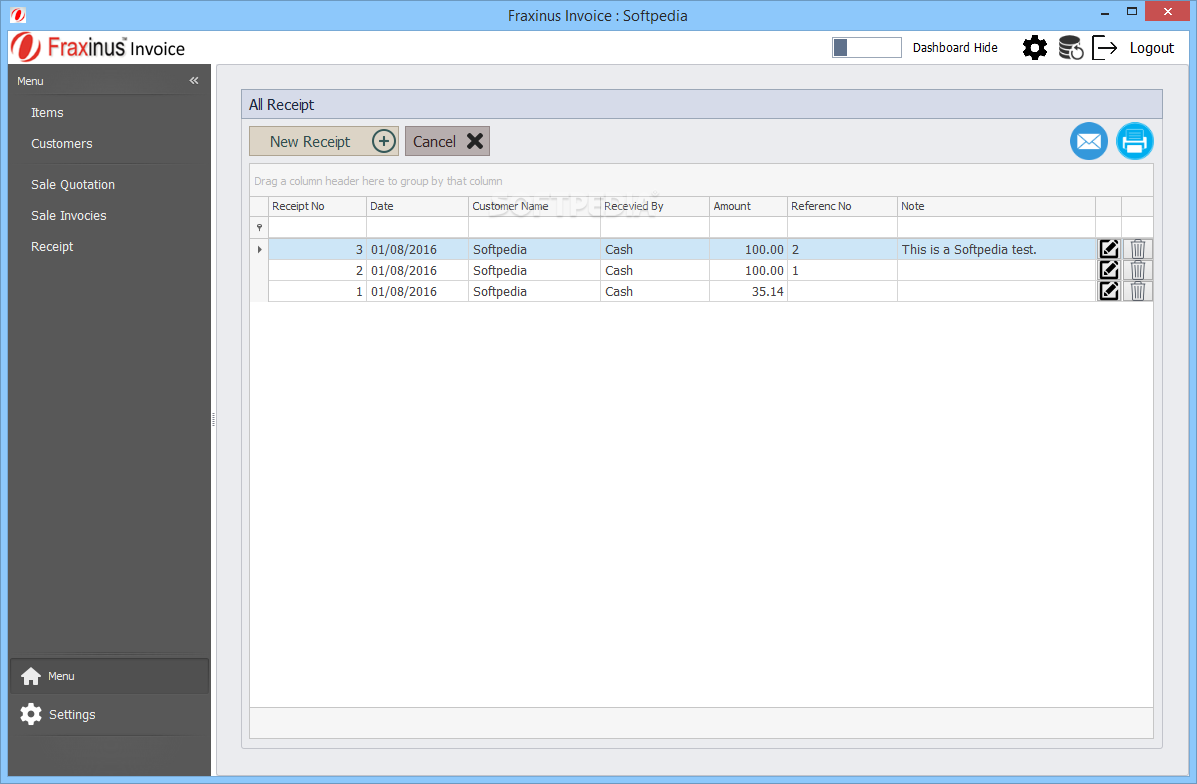The image size is (1197, 784).
Task: Sort by Date column header
Action: point(418,206)
